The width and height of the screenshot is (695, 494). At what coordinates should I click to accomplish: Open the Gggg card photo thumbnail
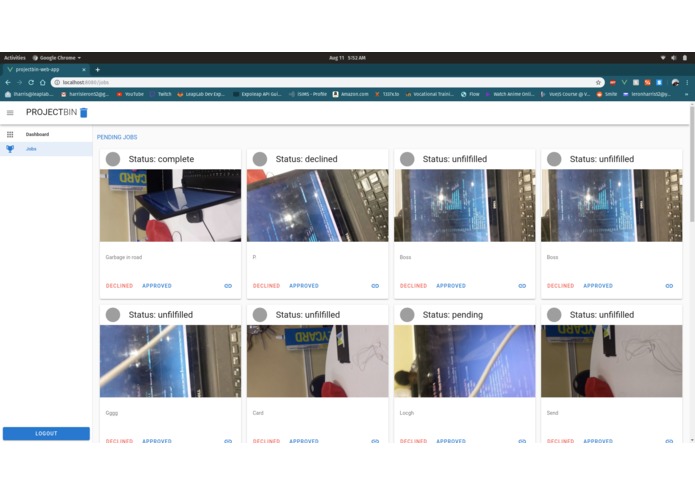pyautogui.click(x=171, y=361)
